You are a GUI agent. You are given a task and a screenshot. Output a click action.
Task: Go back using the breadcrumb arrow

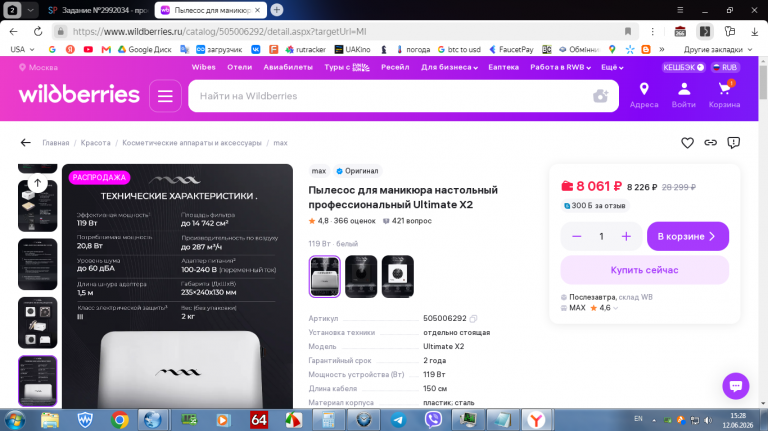pos(25,143)
